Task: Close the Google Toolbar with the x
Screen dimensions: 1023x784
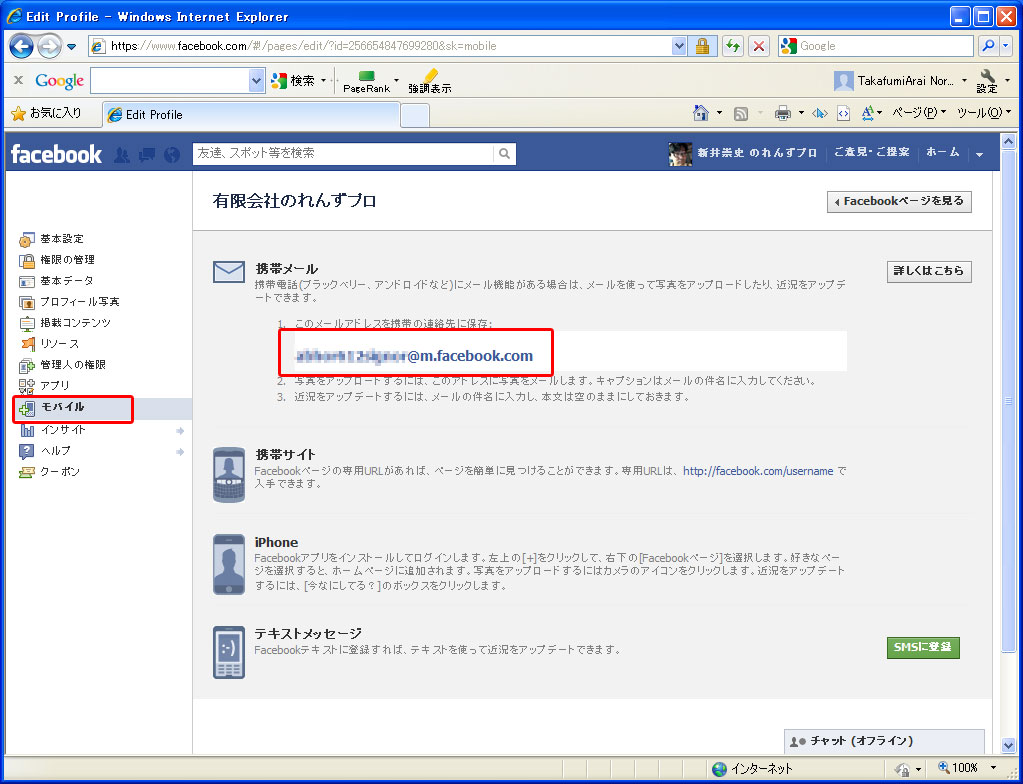Action: 18,80
